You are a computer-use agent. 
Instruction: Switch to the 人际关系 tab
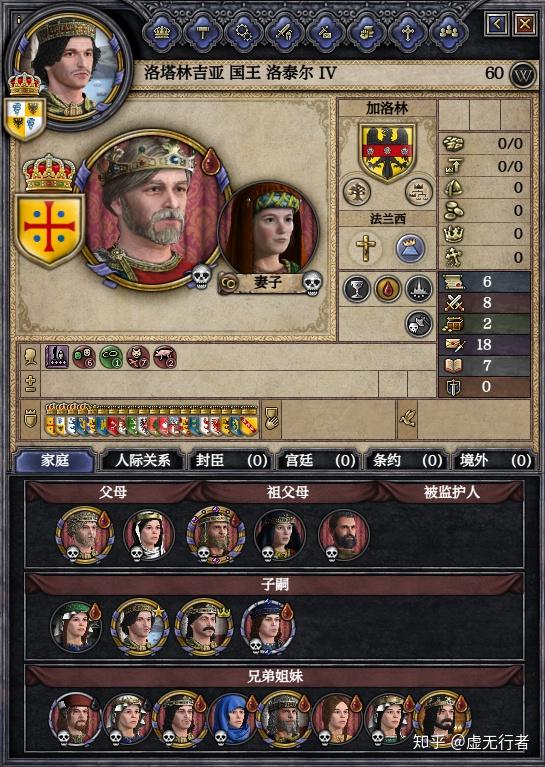[x=142, y=461]
